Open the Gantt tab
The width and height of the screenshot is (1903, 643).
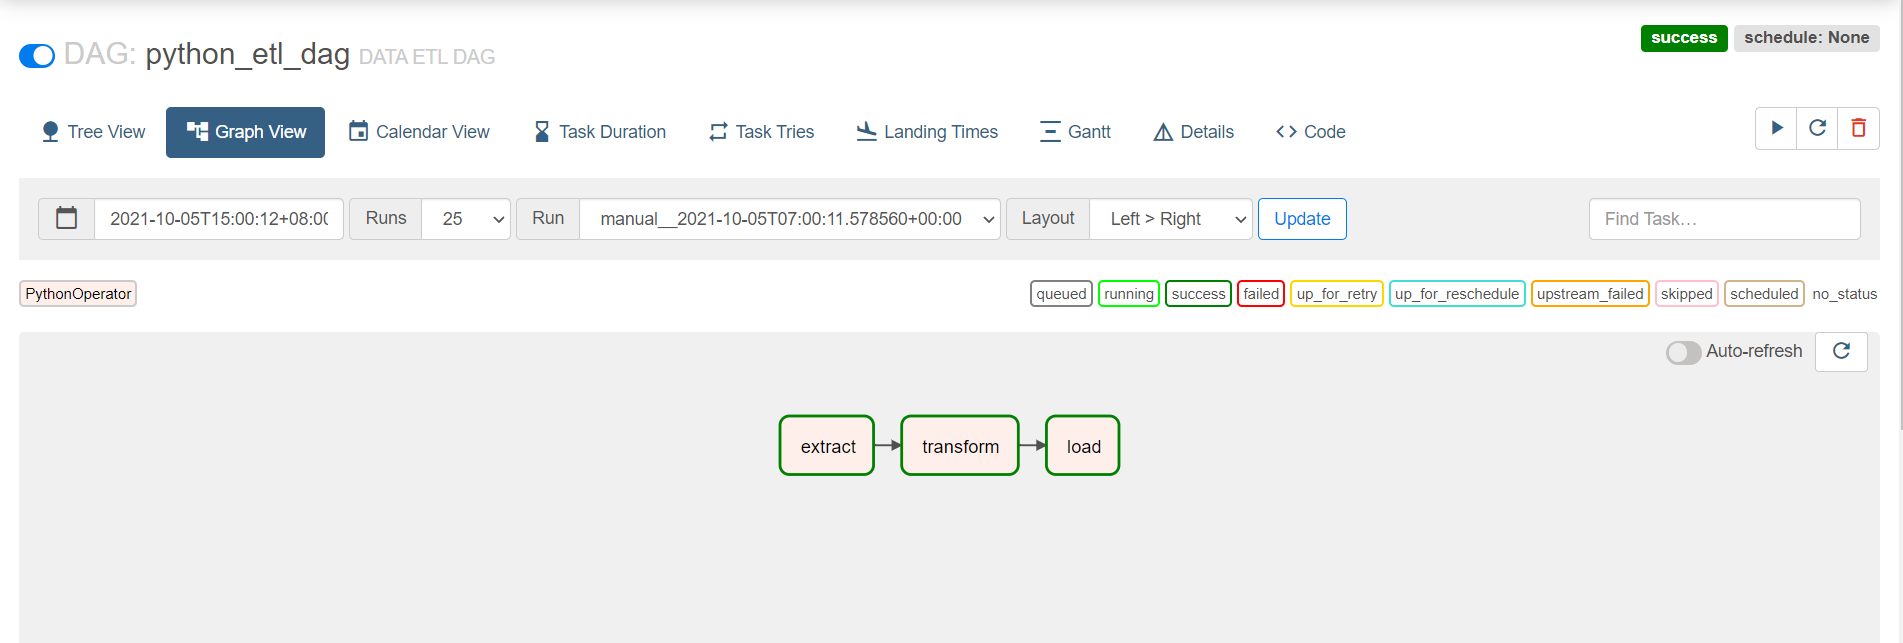point(1075,132)
